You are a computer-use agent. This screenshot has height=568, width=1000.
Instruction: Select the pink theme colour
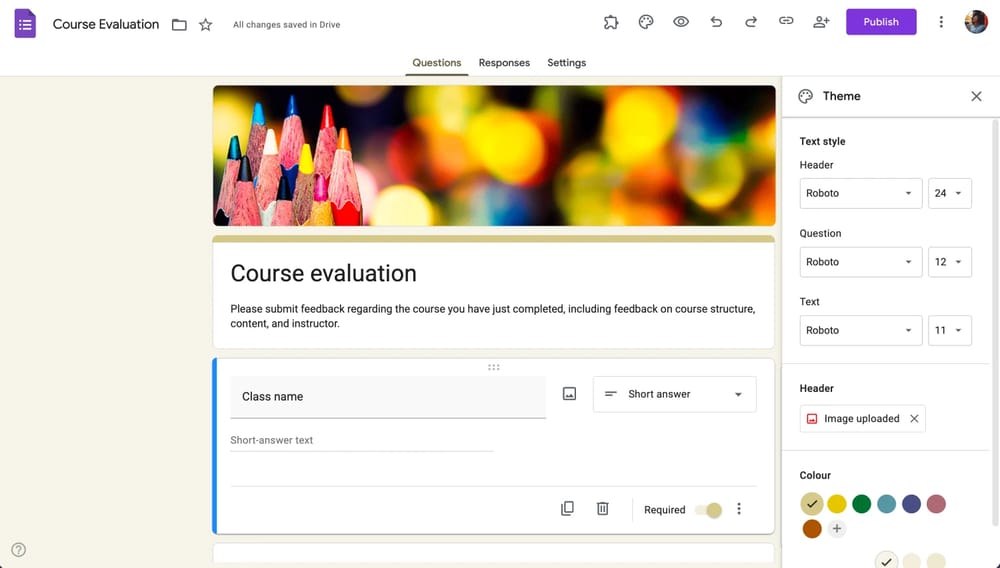coord(936,504)
